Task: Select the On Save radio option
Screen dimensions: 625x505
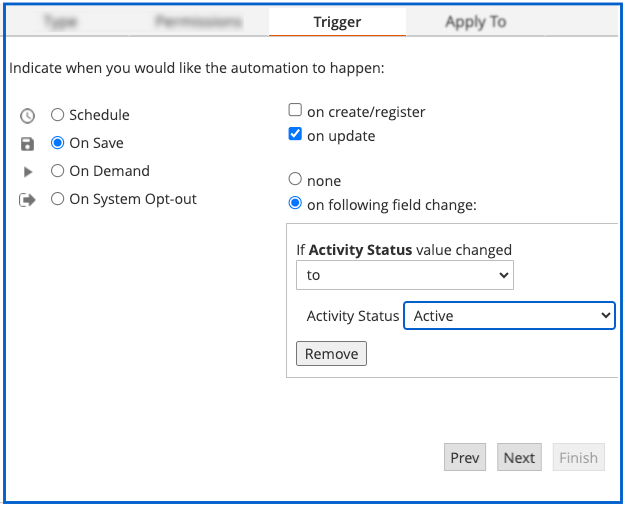Action: [58, 143]
